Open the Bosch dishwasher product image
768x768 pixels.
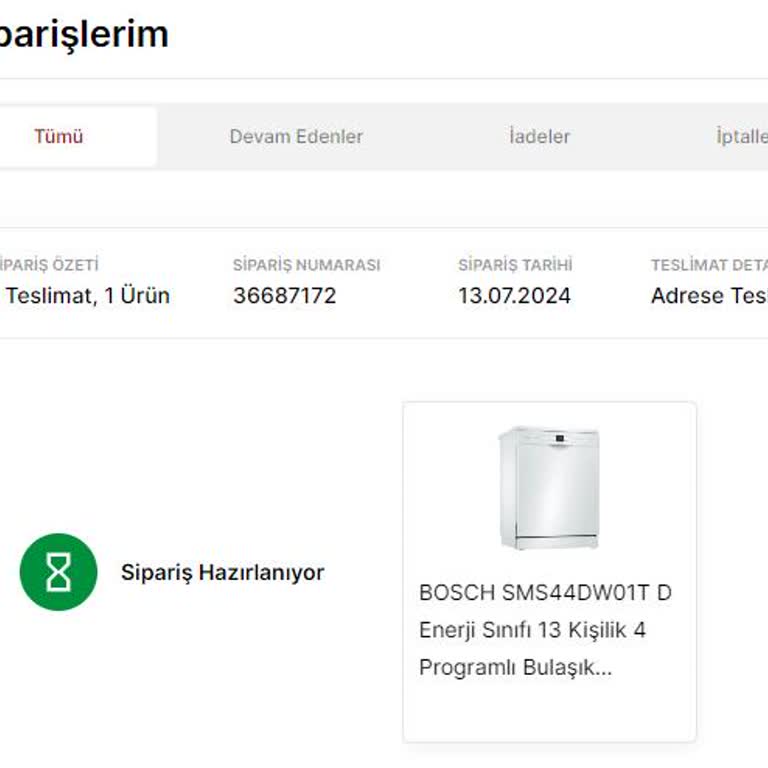549,488
